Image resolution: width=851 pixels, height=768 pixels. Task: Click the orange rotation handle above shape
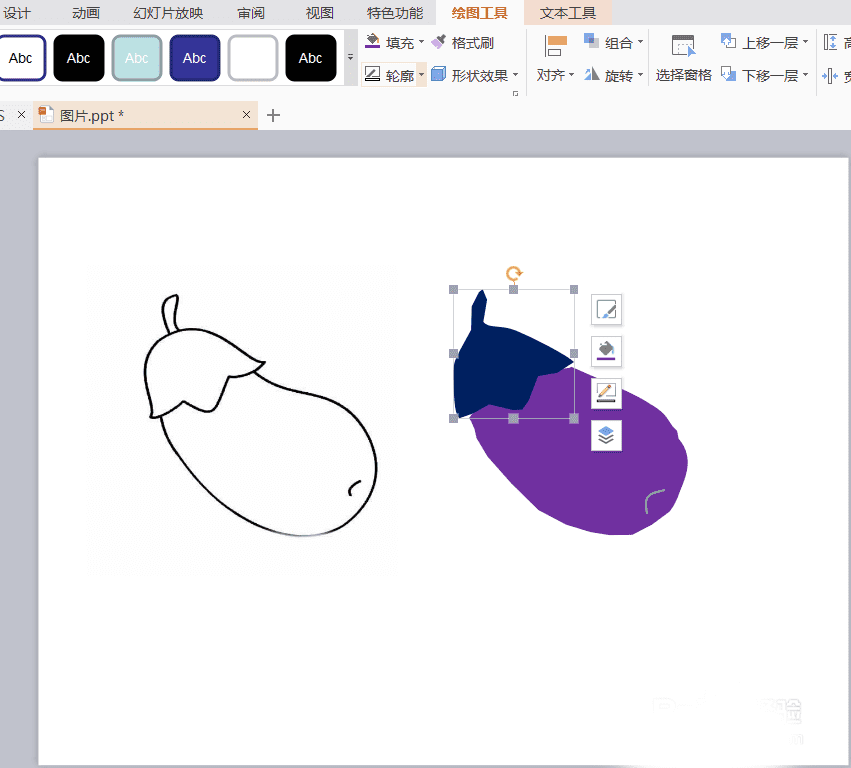click(514, 273)
